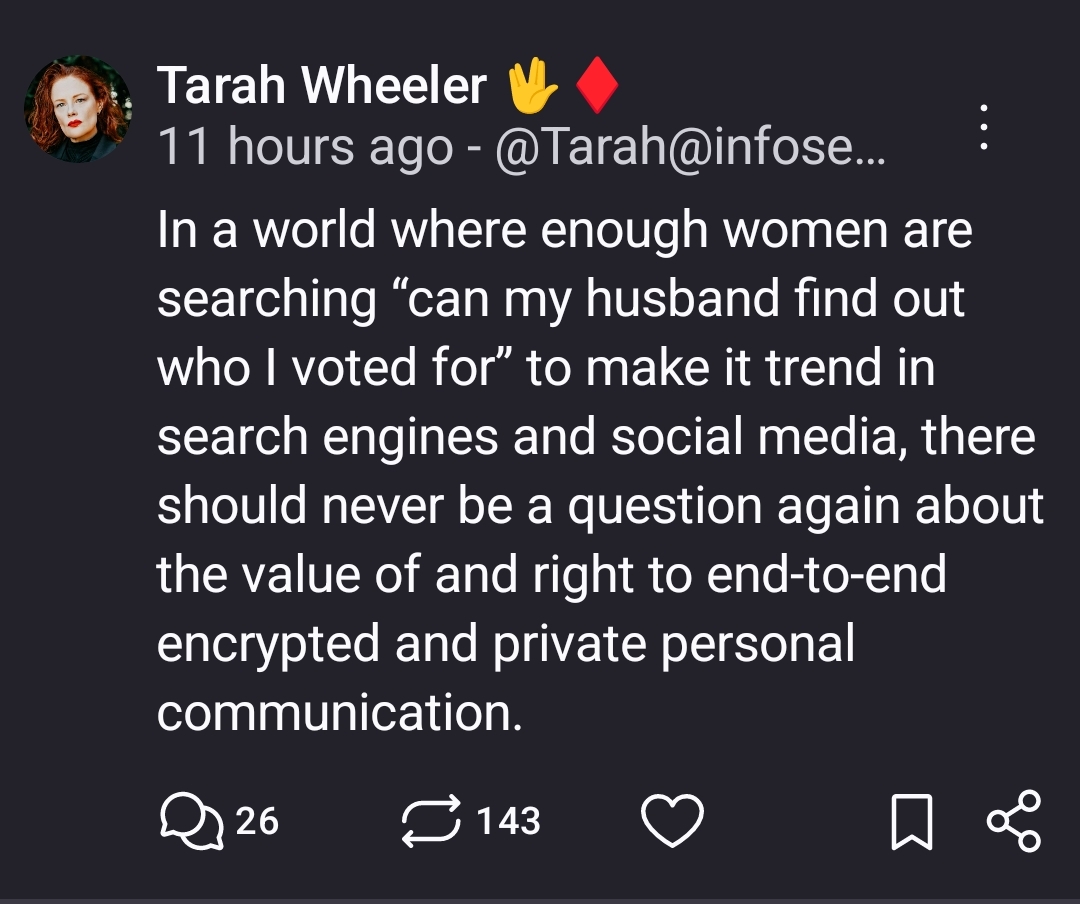Open the share options icon
Image resolution: width=1080 pixels, height=904 pixels.
[x=1013, y=822]
